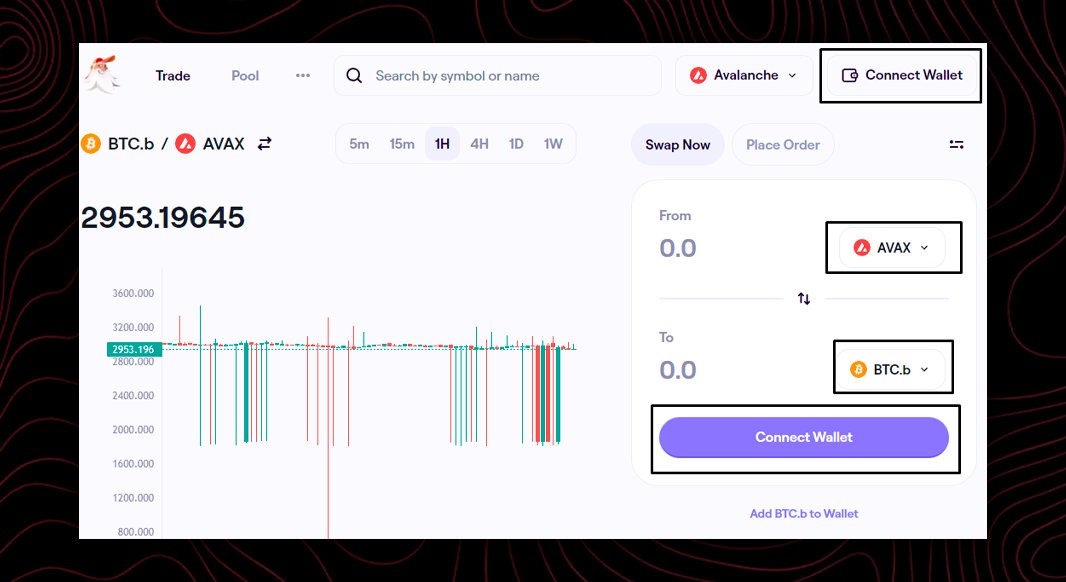This screenshot has width=1066, height=582.
Task: Open the Trade page
Action: point(173,75)
